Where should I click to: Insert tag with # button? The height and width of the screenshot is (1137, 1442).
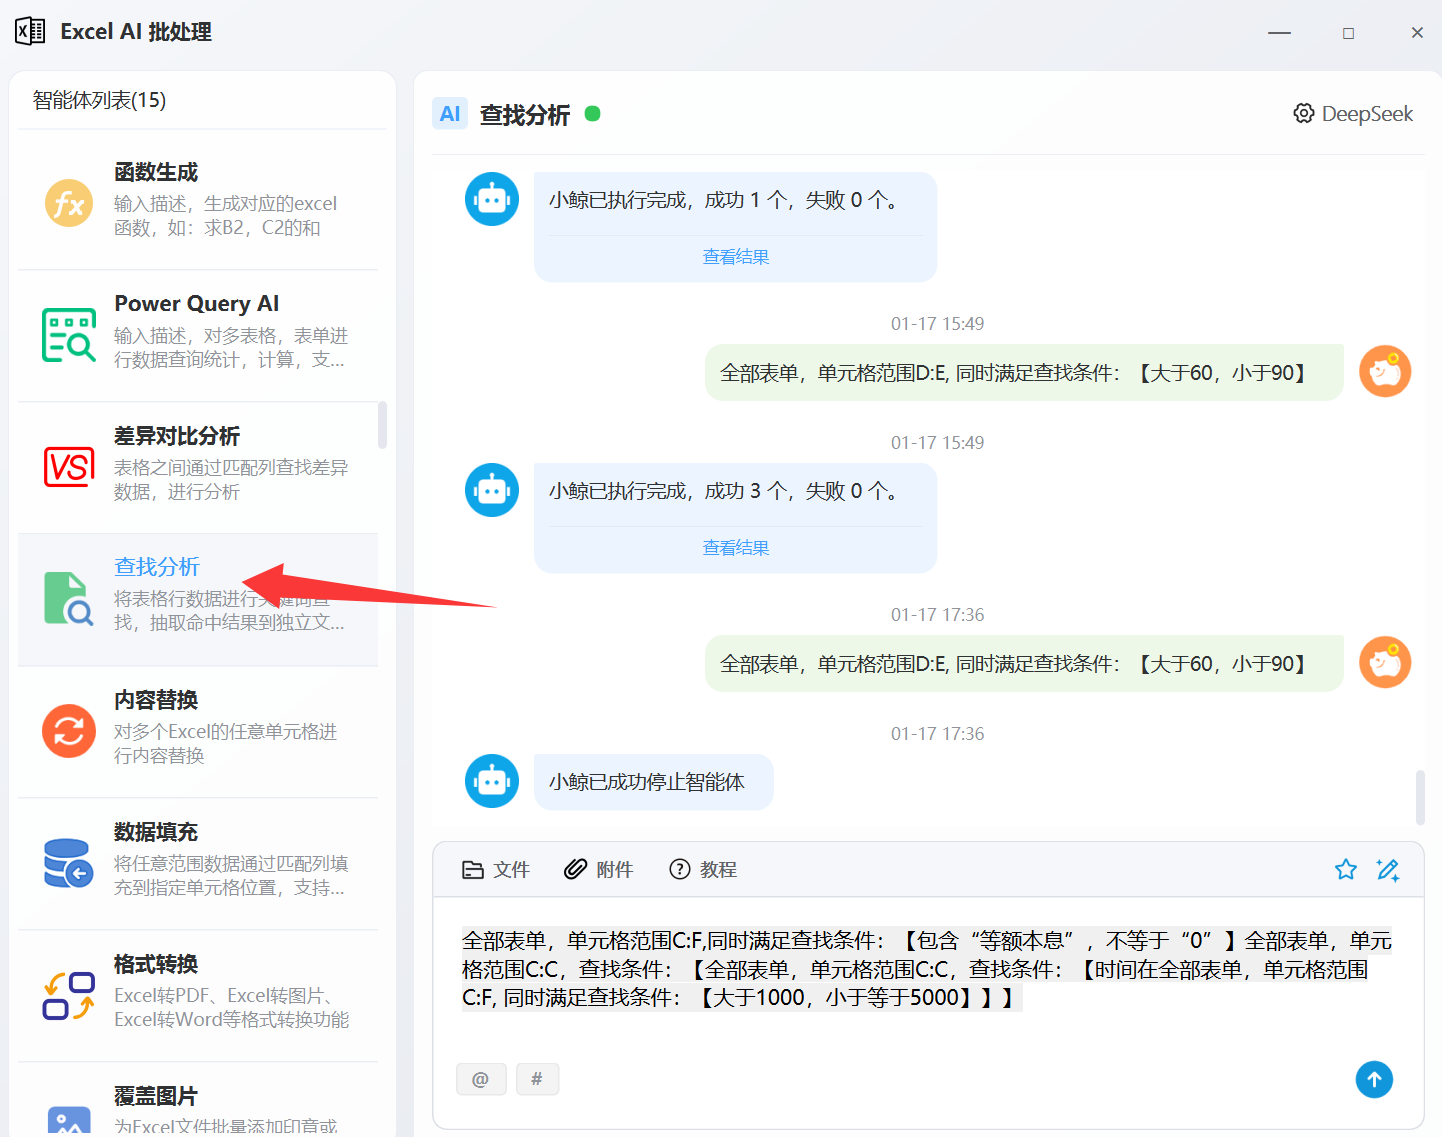[537, 1079]
